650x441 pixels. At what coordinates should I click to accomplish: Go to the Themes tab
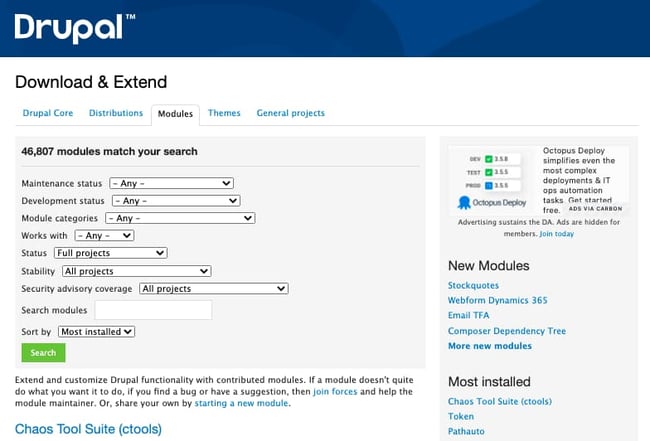[x=224, y=113]
